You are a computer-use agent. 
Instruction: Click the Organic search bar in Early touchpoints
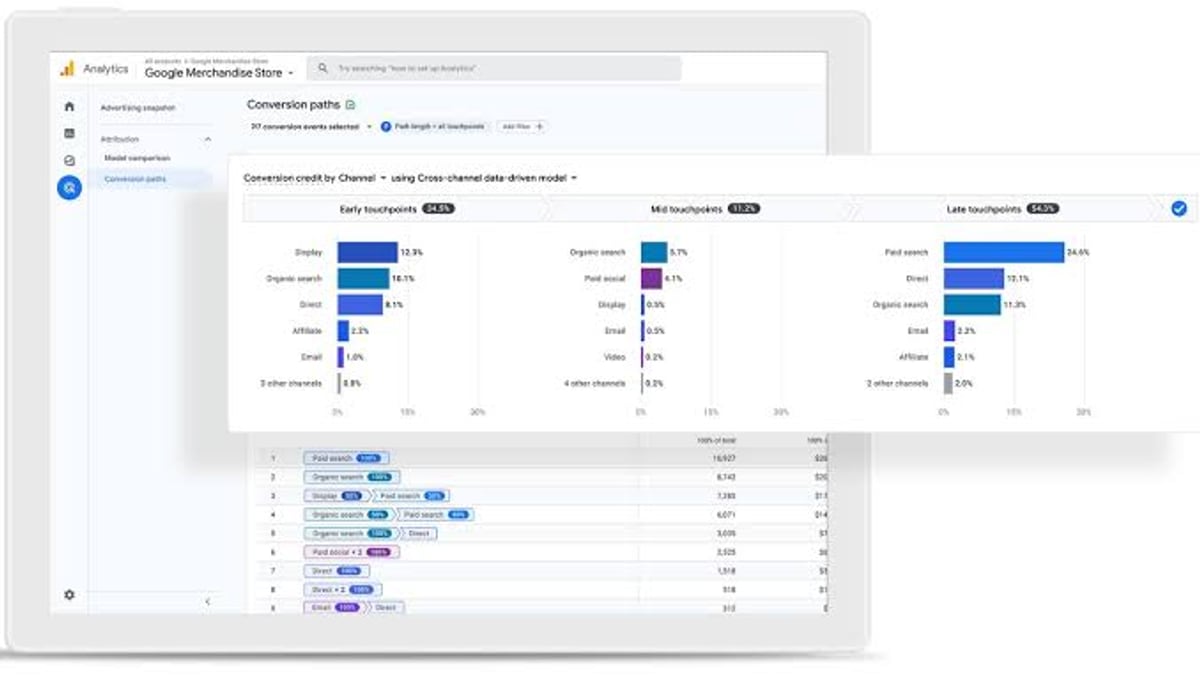click(x=363, y=279)
